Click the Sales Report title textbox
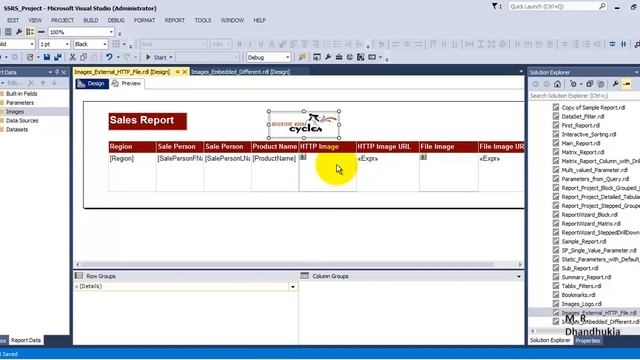The image size is (640, 360). pos(148,121)
